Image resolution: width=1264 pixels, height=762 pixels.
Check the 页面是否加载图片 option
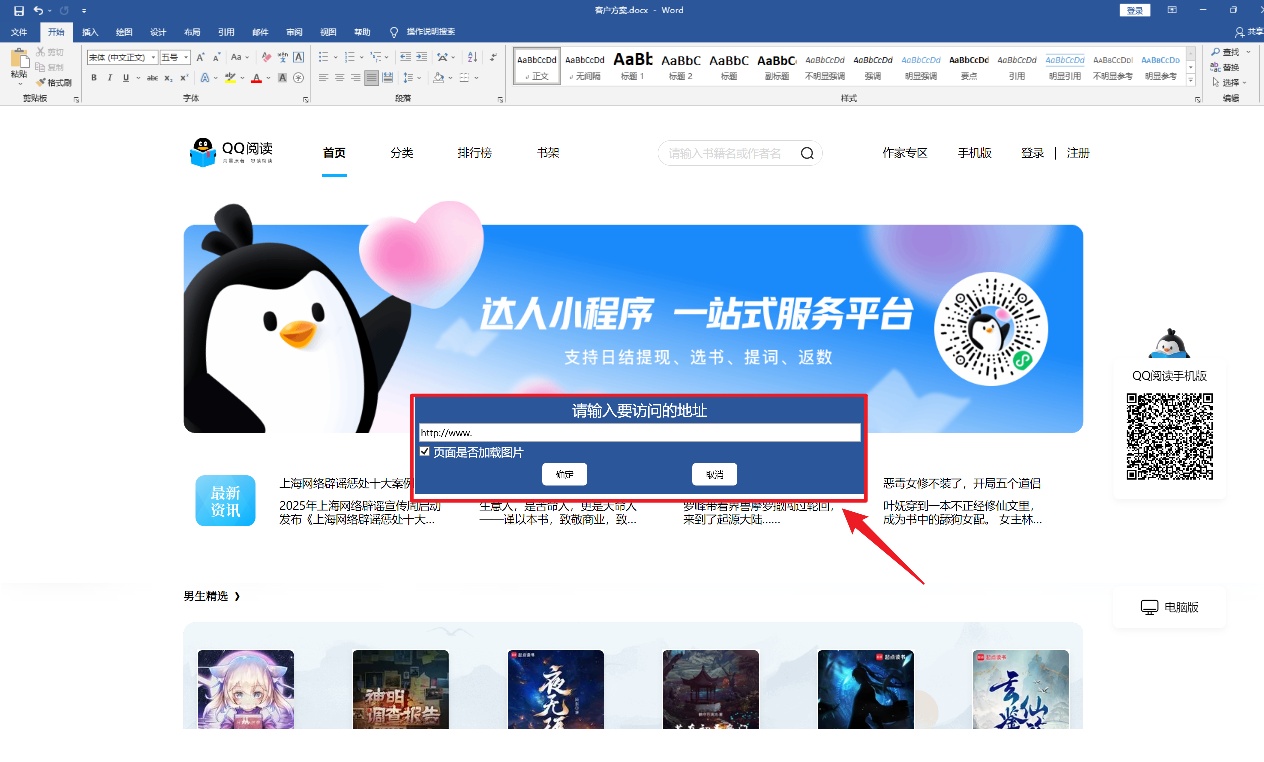pos(424,450)
